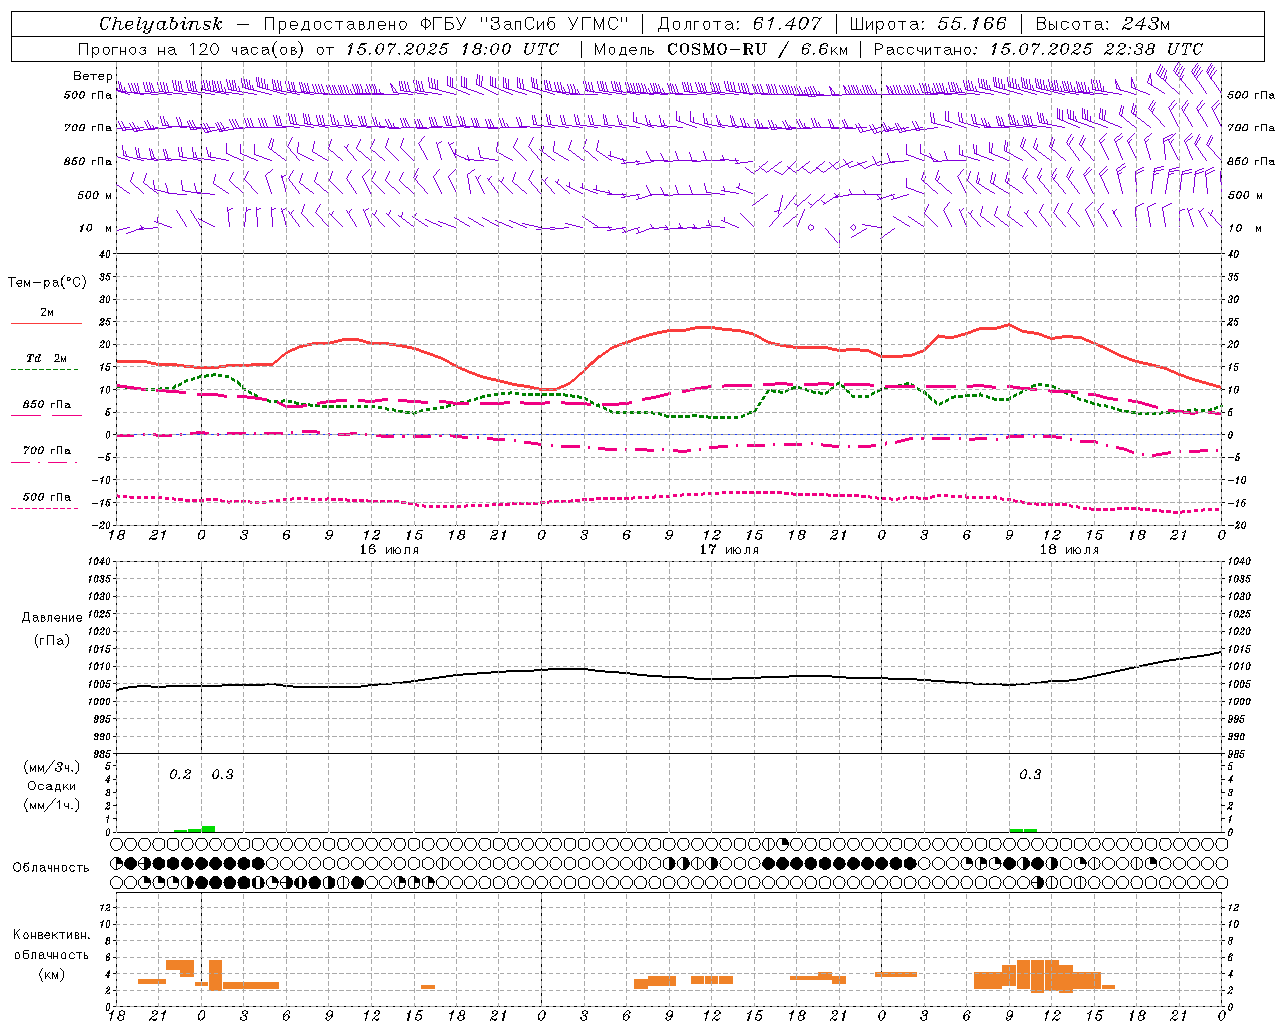The image size is (1280, 1024).
Task: Click the tallest orange convective bar on 18 июля
Action: point(1037,976)
